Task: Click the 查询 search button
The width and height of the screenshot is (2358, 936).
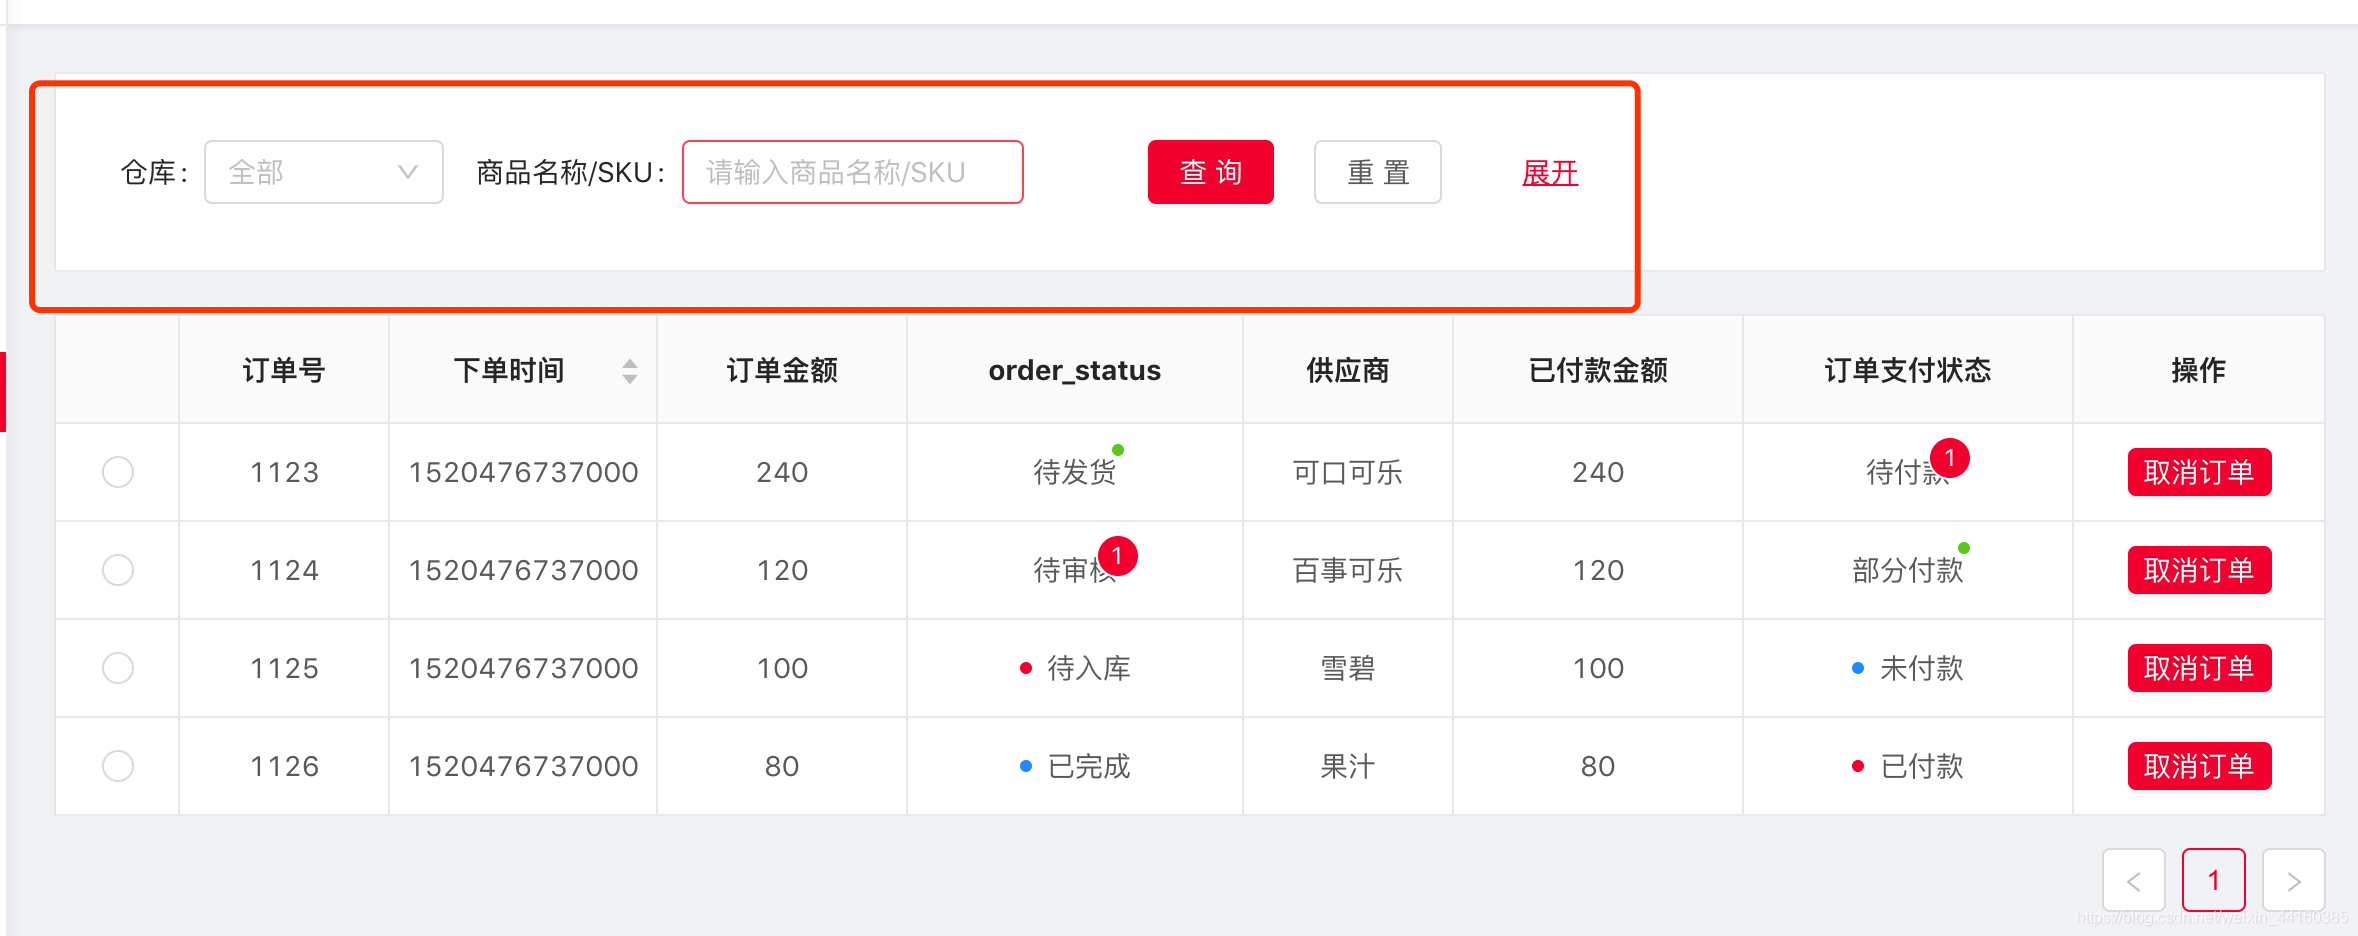Action: 1210,171
